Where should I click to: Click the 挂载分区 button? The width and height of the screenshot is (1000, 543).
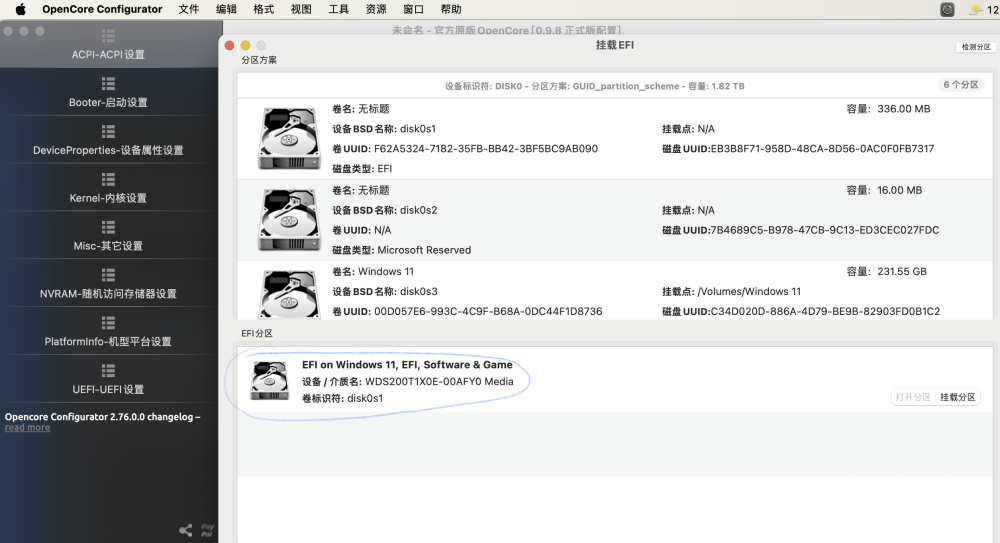[957, 397]
